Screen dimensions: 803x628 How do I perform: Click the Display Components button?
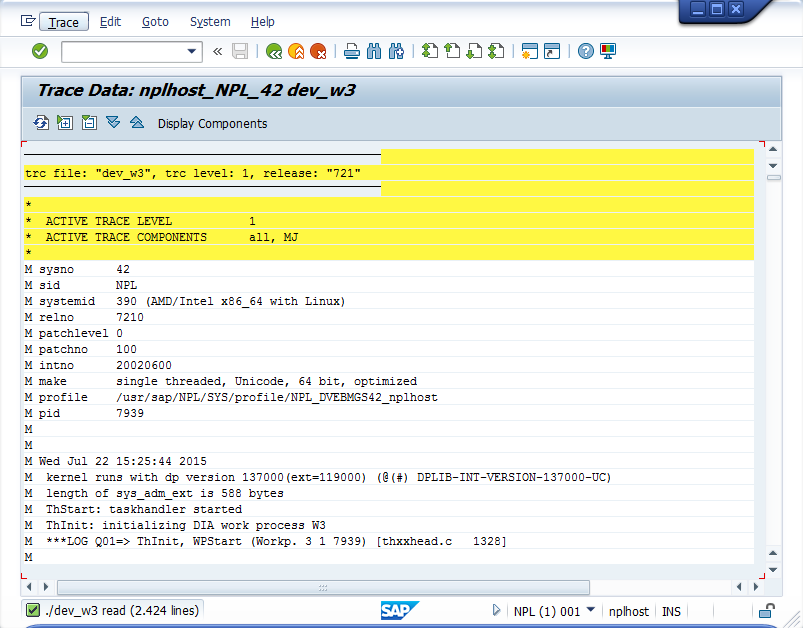(213, 123)
